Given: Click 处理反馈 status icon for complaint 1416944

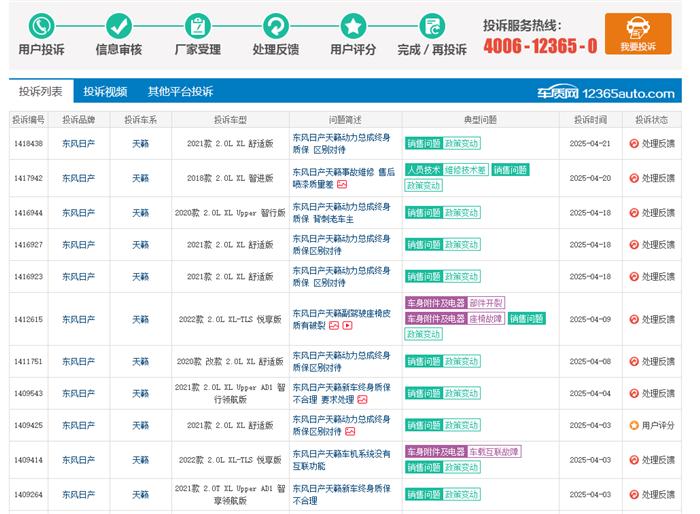Looking at the screenshot, I should tap(634, 213).
